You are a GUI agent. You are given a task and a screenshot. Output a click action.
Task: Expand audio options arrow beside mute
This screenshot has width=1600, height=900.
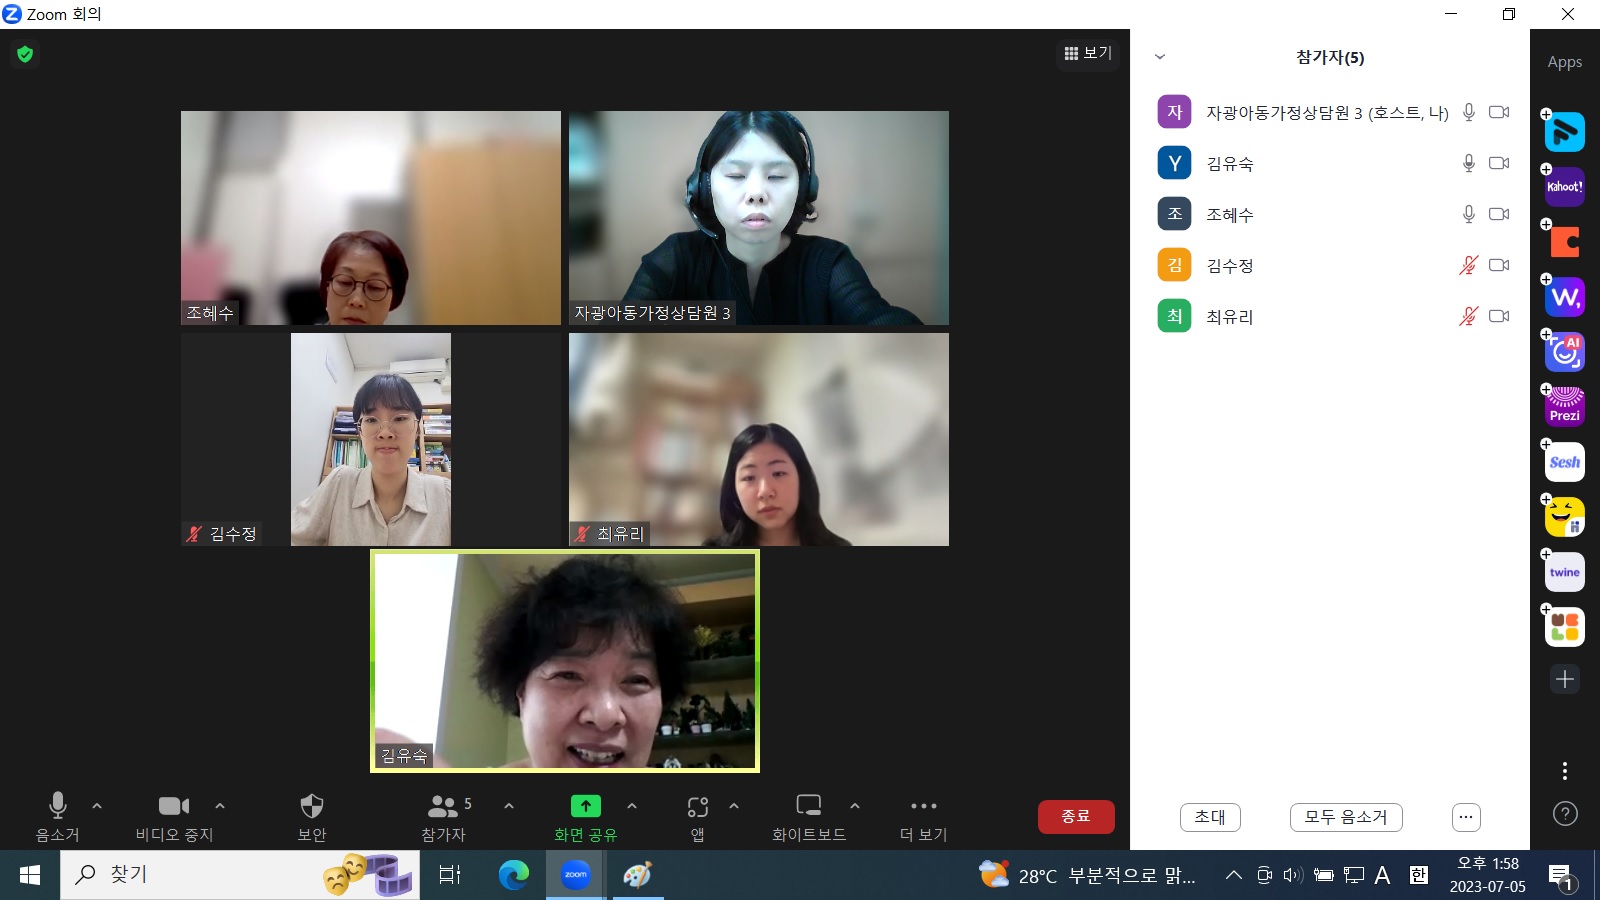[x=97, y=806]
